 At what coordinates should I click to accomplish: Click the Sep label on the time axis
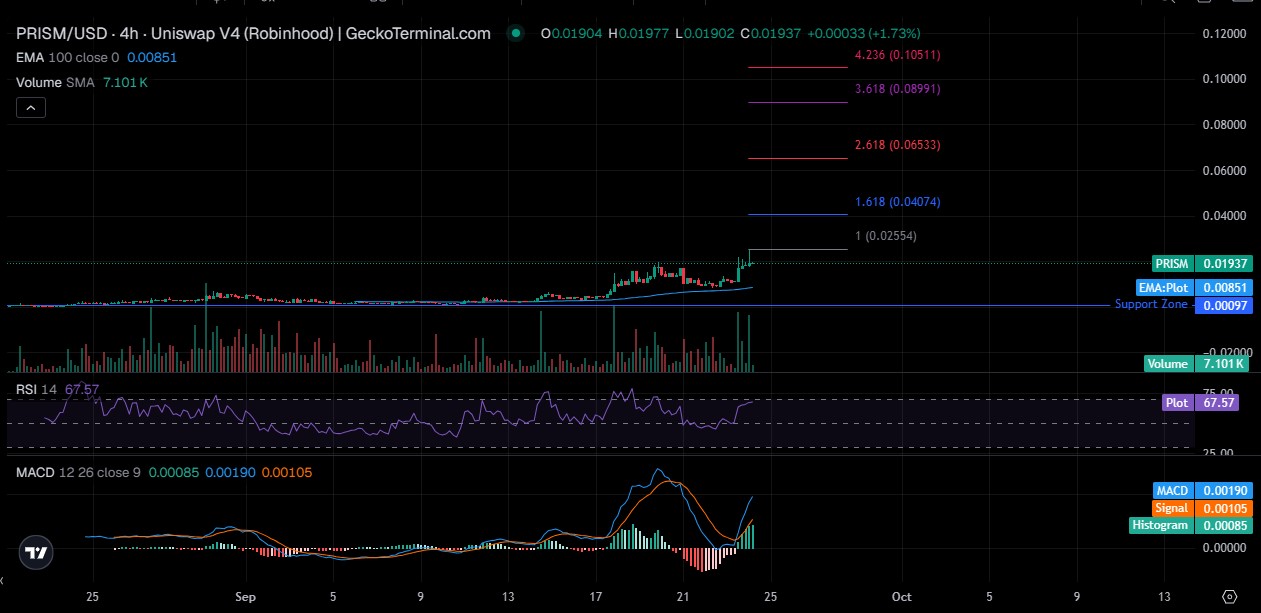click(x=246, y=597)
